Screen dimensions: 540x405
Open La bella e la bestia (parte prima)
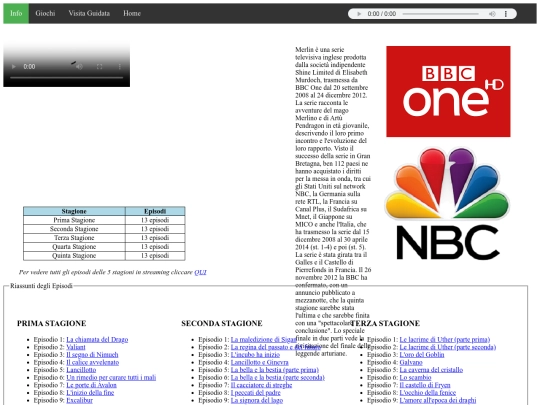275,370
